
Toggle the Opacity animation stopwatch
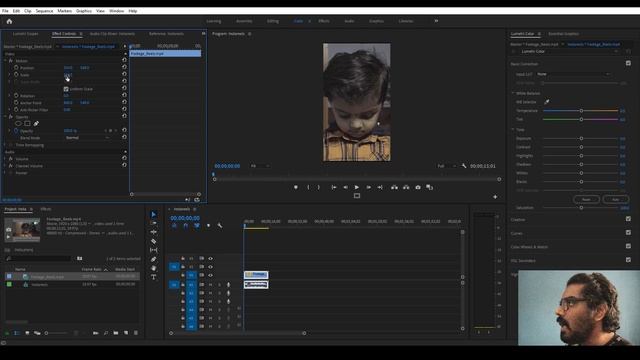point(16,131)
